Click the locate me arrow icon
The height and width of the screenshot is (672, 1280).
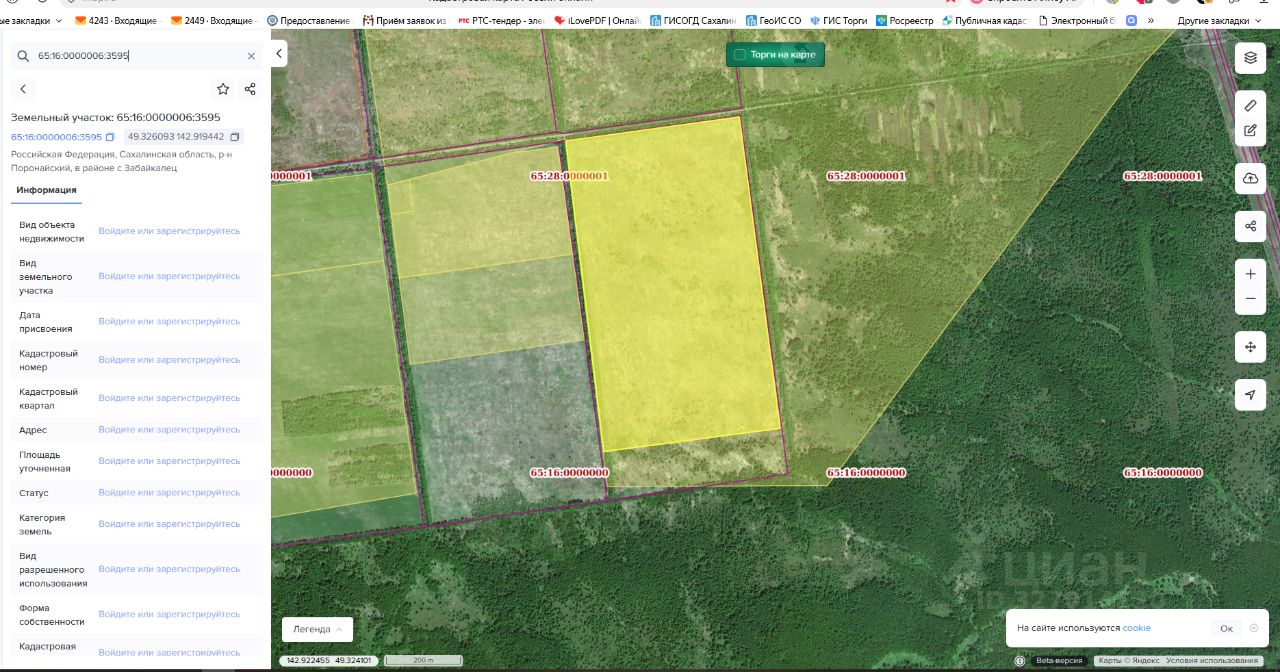[x=1250, y=395]
